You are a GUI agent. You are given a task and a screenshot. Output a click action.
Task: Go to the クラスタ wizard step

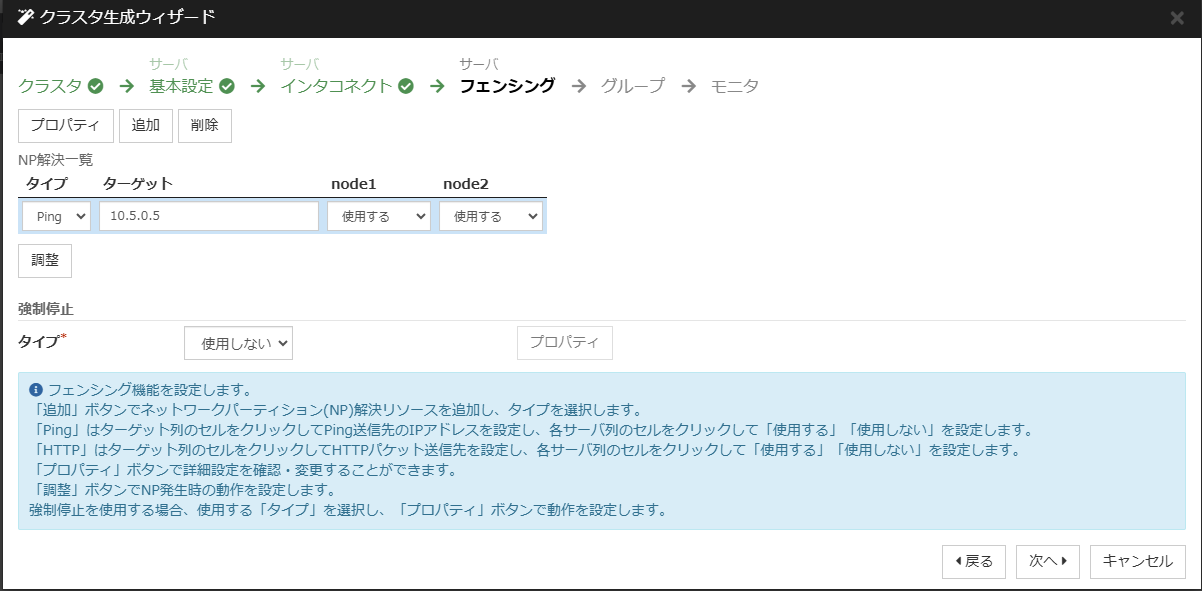tap(50, 86)
